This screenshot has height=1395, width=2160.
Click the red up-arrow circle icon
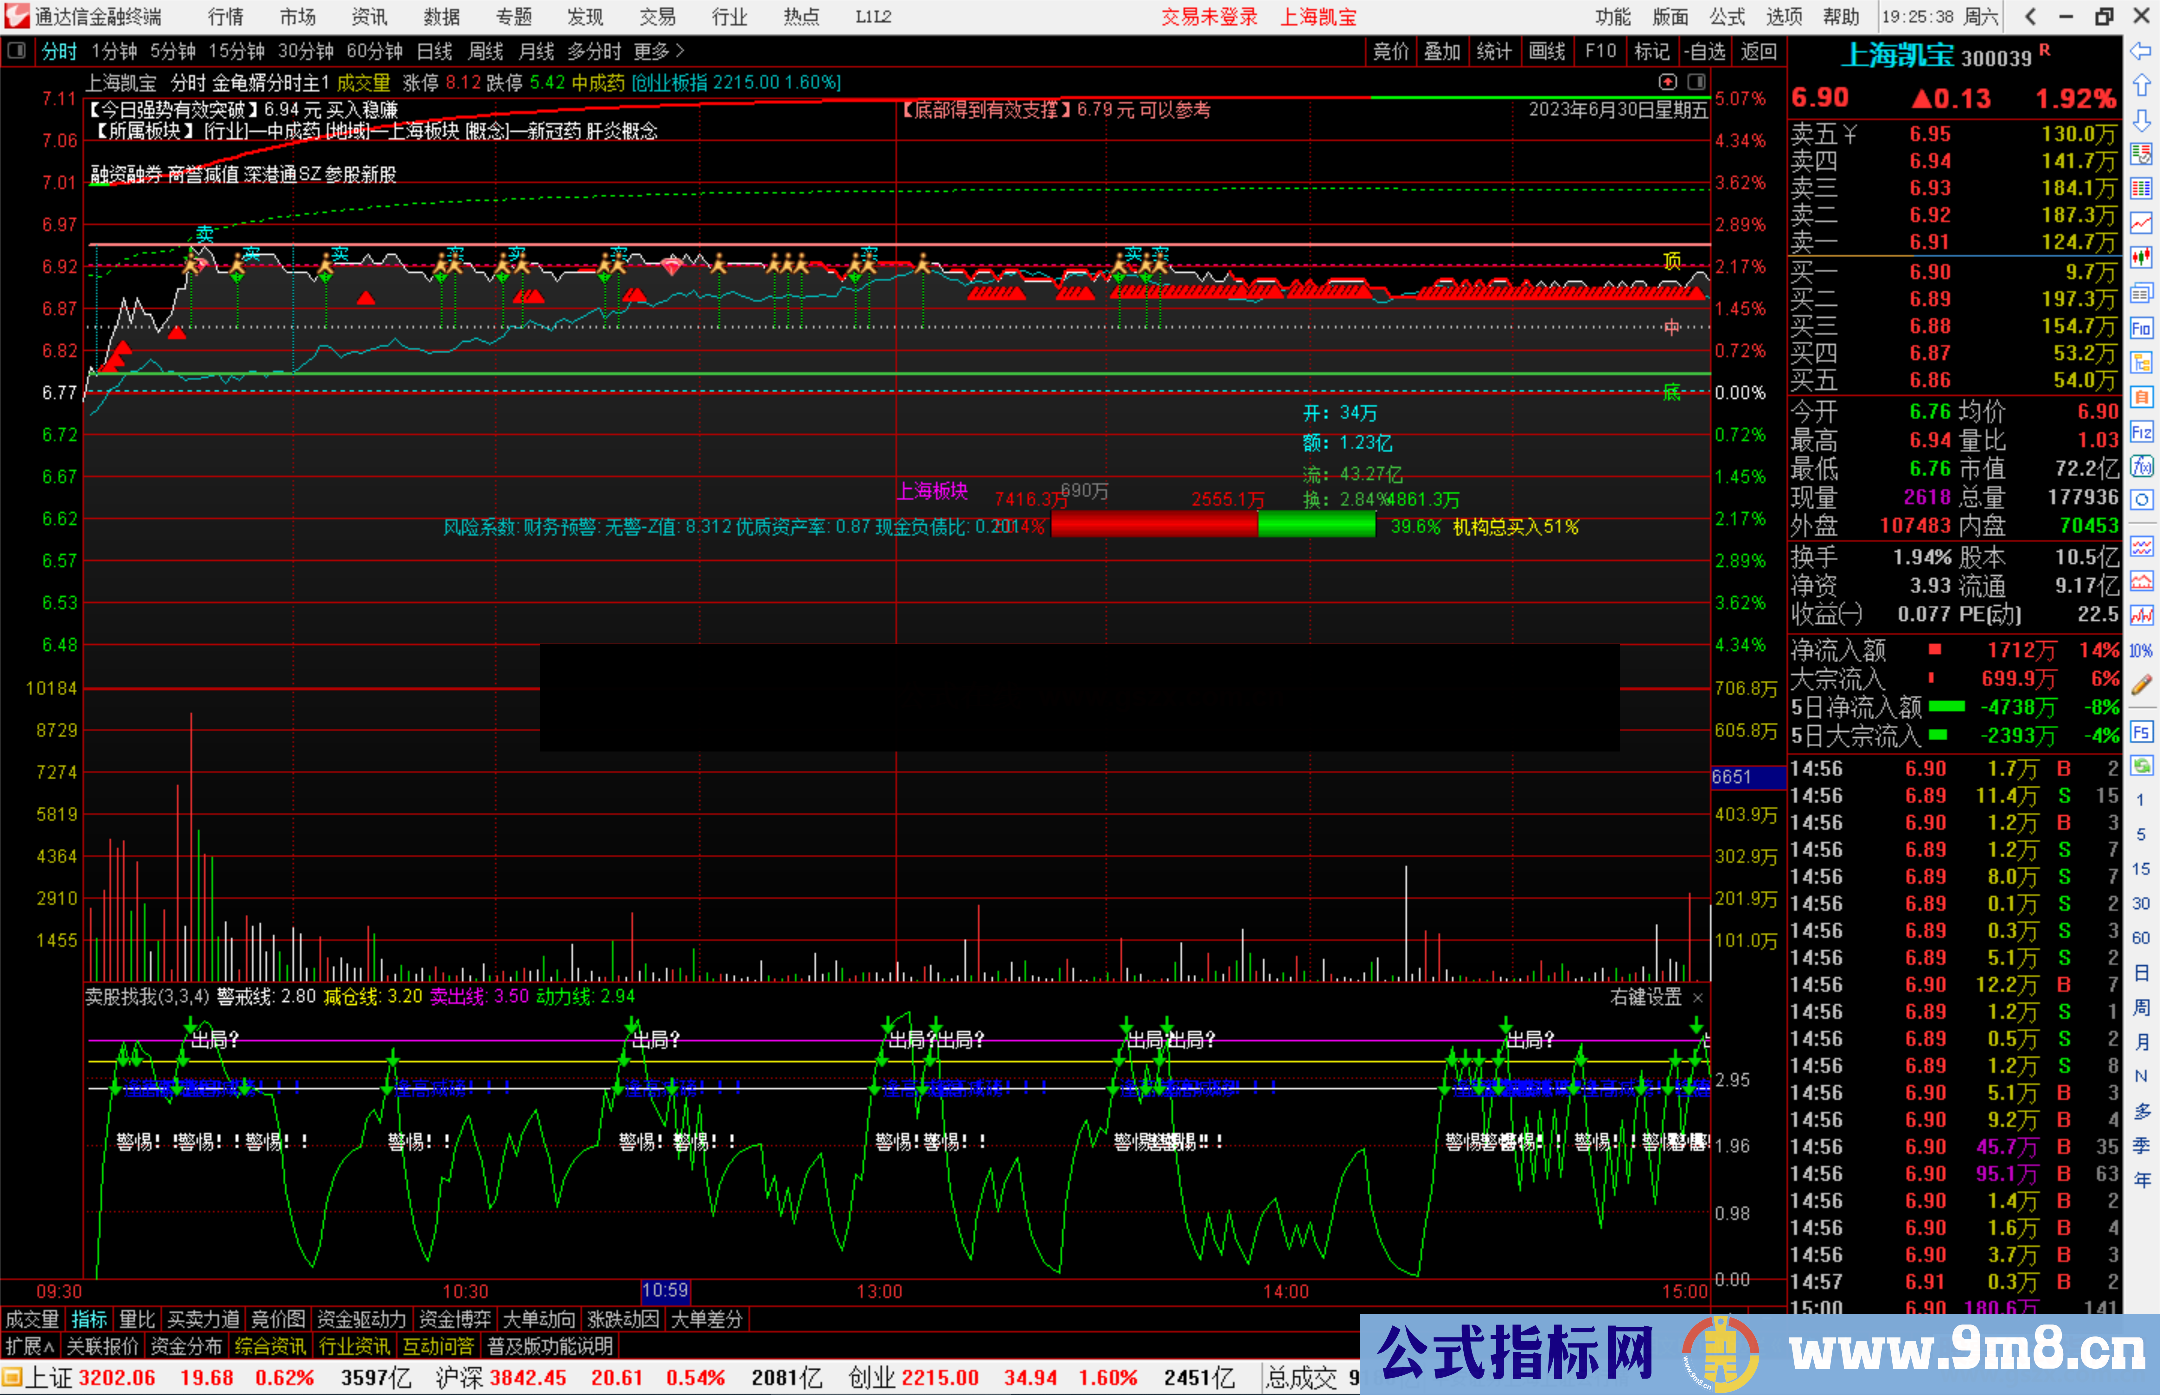coord(1667,82)
